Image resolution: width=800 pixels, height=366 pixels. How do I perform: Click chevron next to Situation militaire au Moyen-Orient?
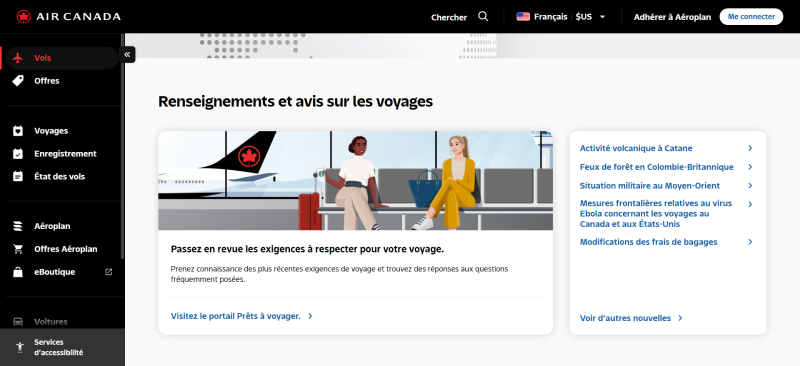pyautogui.click(x=750, y=186)
